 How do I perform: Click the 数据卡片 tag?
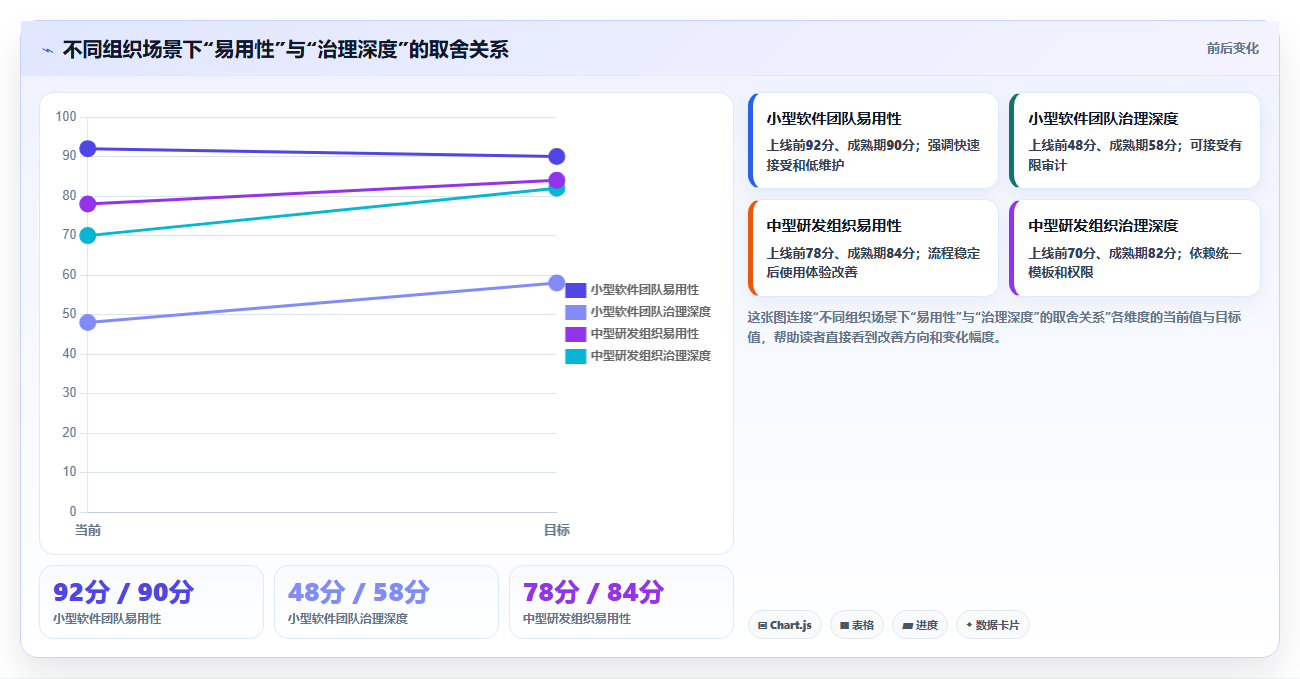[993, 625]
